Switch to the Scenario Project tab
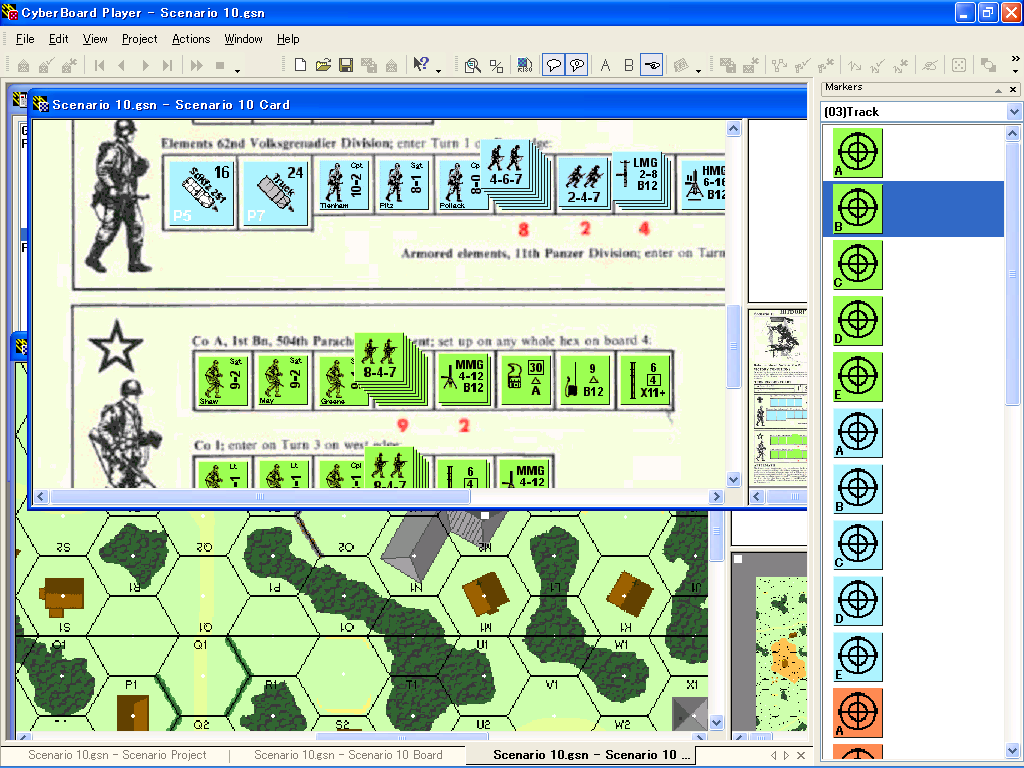1024x768 pixels. (x=117, y=755)
